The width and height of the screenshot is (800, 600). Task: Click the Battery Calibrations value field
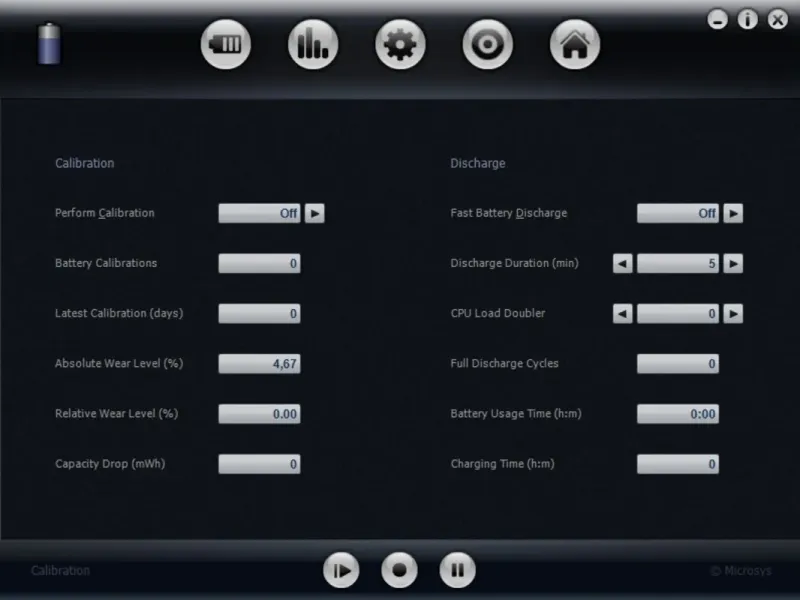259,263
